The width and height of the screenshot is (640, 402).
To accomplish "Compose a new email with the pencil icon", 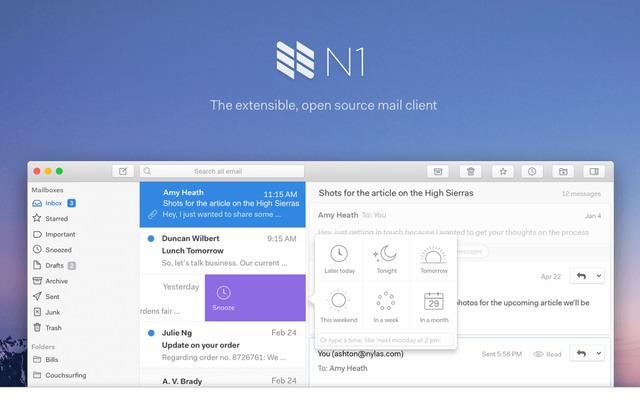I will 123,171.
